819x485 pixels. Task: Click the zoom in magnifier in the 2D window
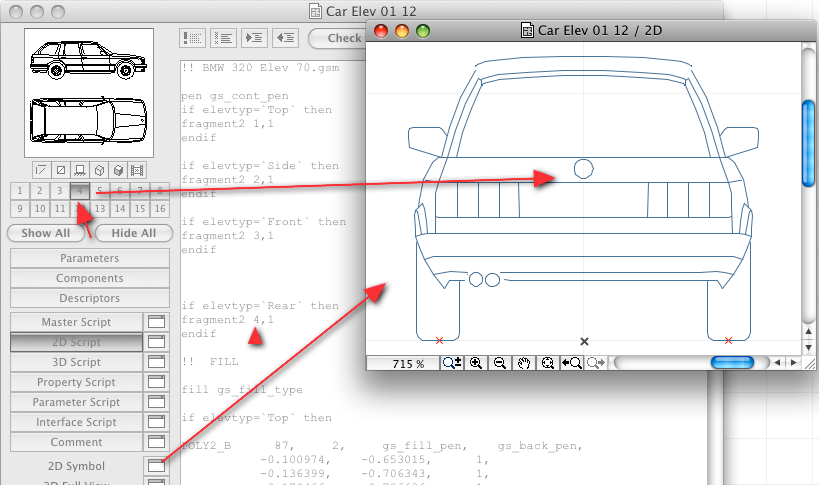pyautogui.click(x=476, y=363)
